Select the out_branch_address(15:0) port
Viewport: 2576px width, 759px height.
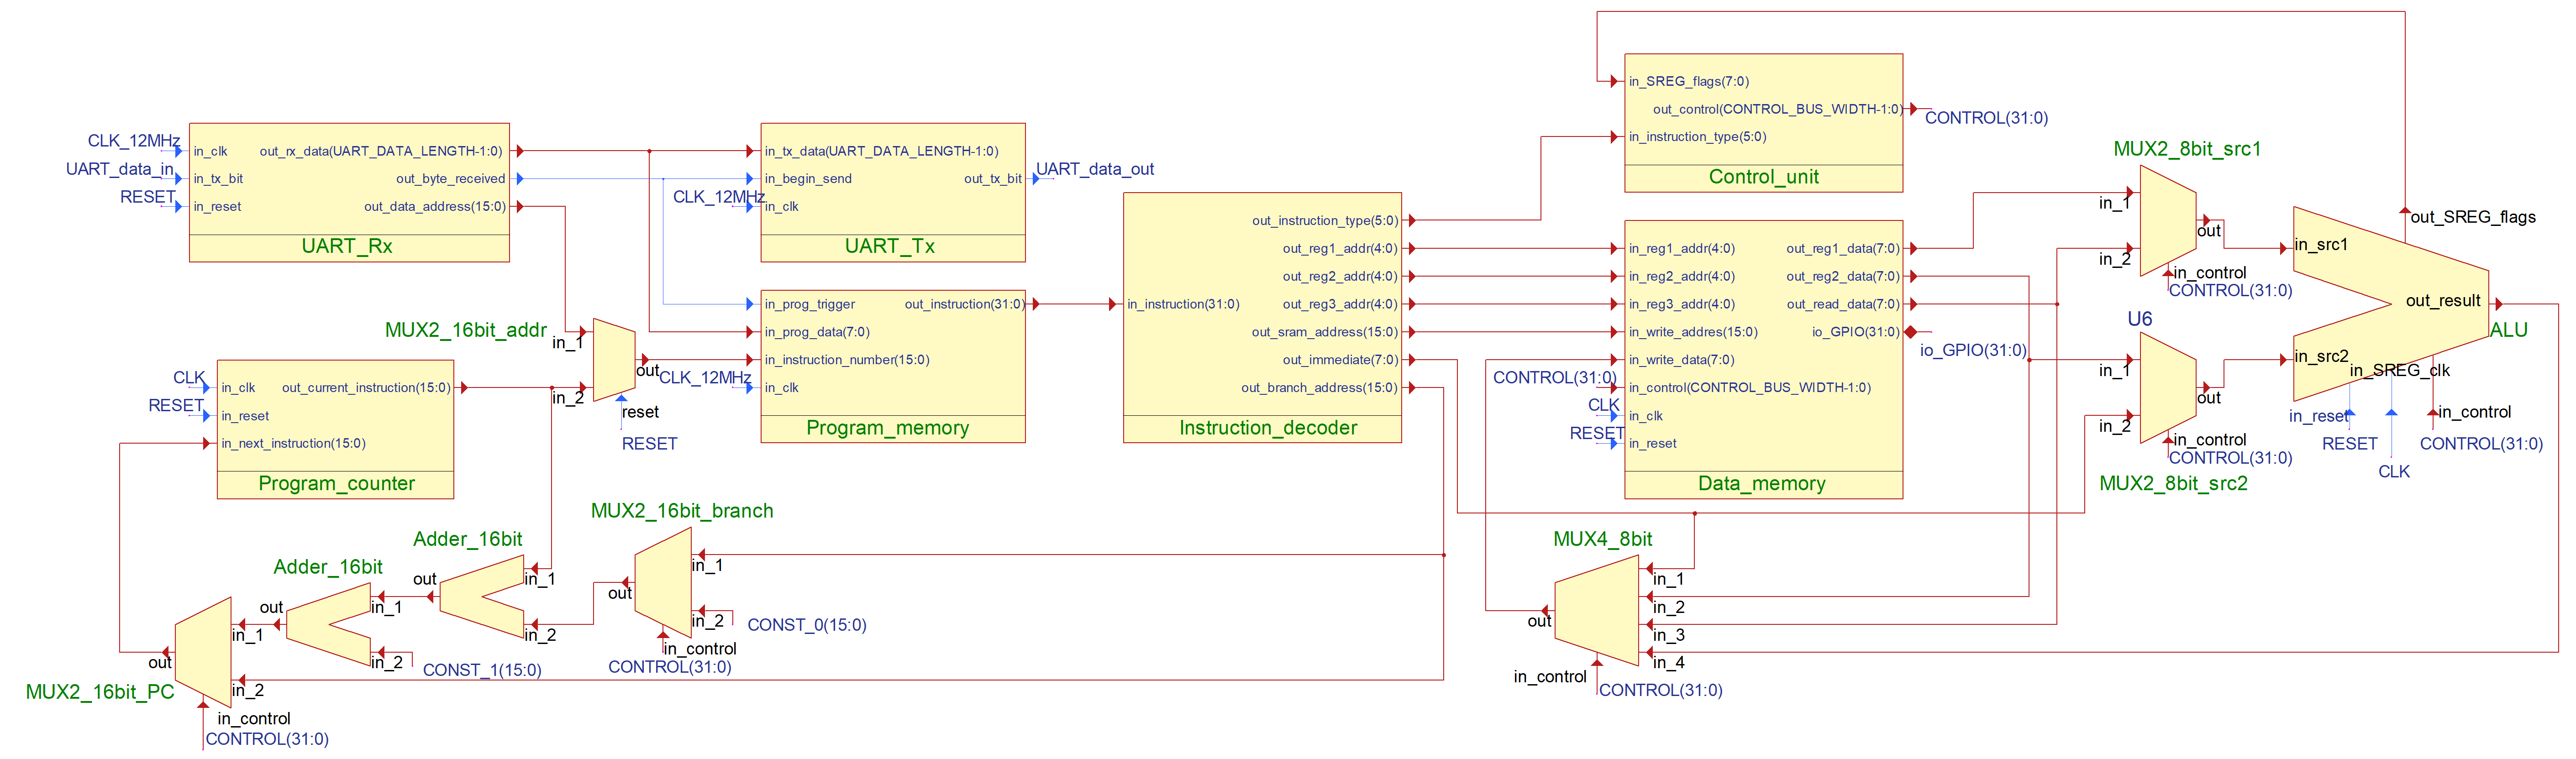click(1319, 388)
